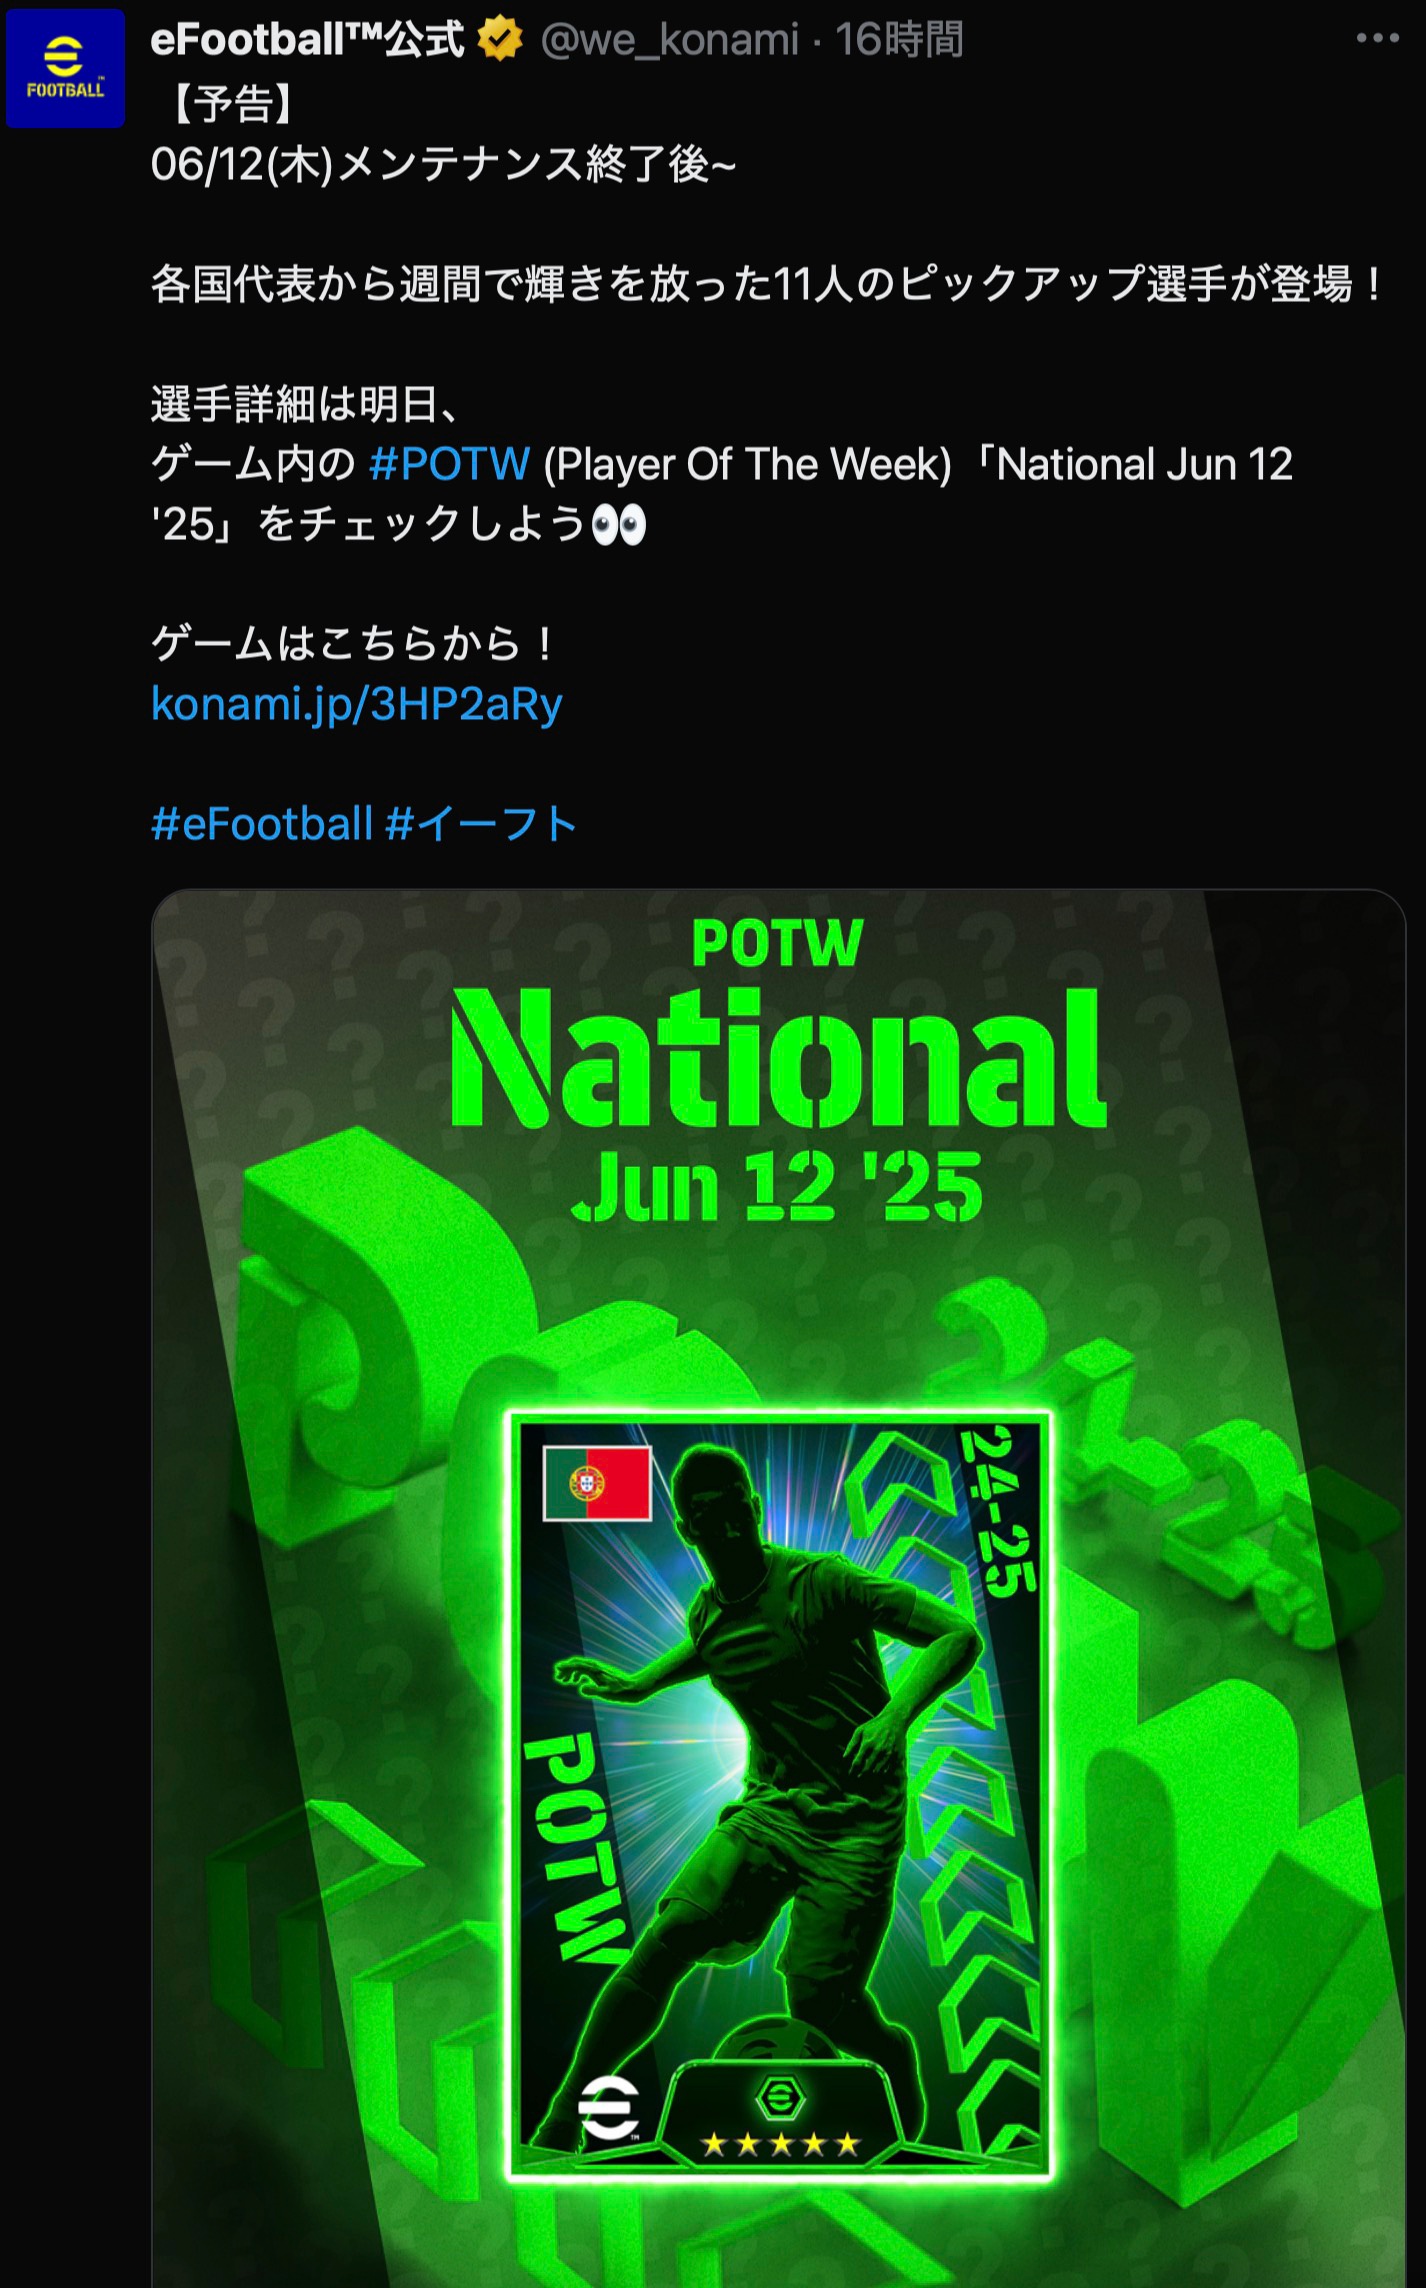Click the 16時間 post timestamp

tap(899, 40)
